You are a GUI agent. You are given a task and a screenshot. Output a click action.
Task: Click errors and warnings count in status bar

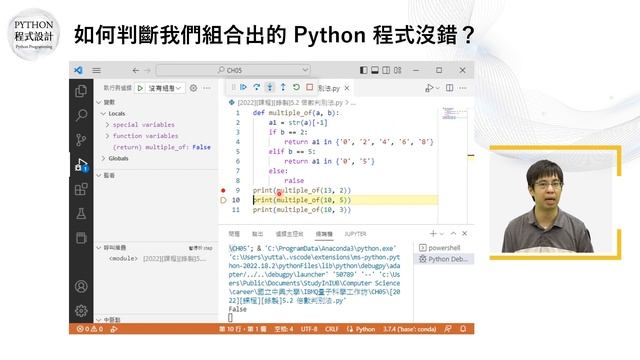[90, 329]
